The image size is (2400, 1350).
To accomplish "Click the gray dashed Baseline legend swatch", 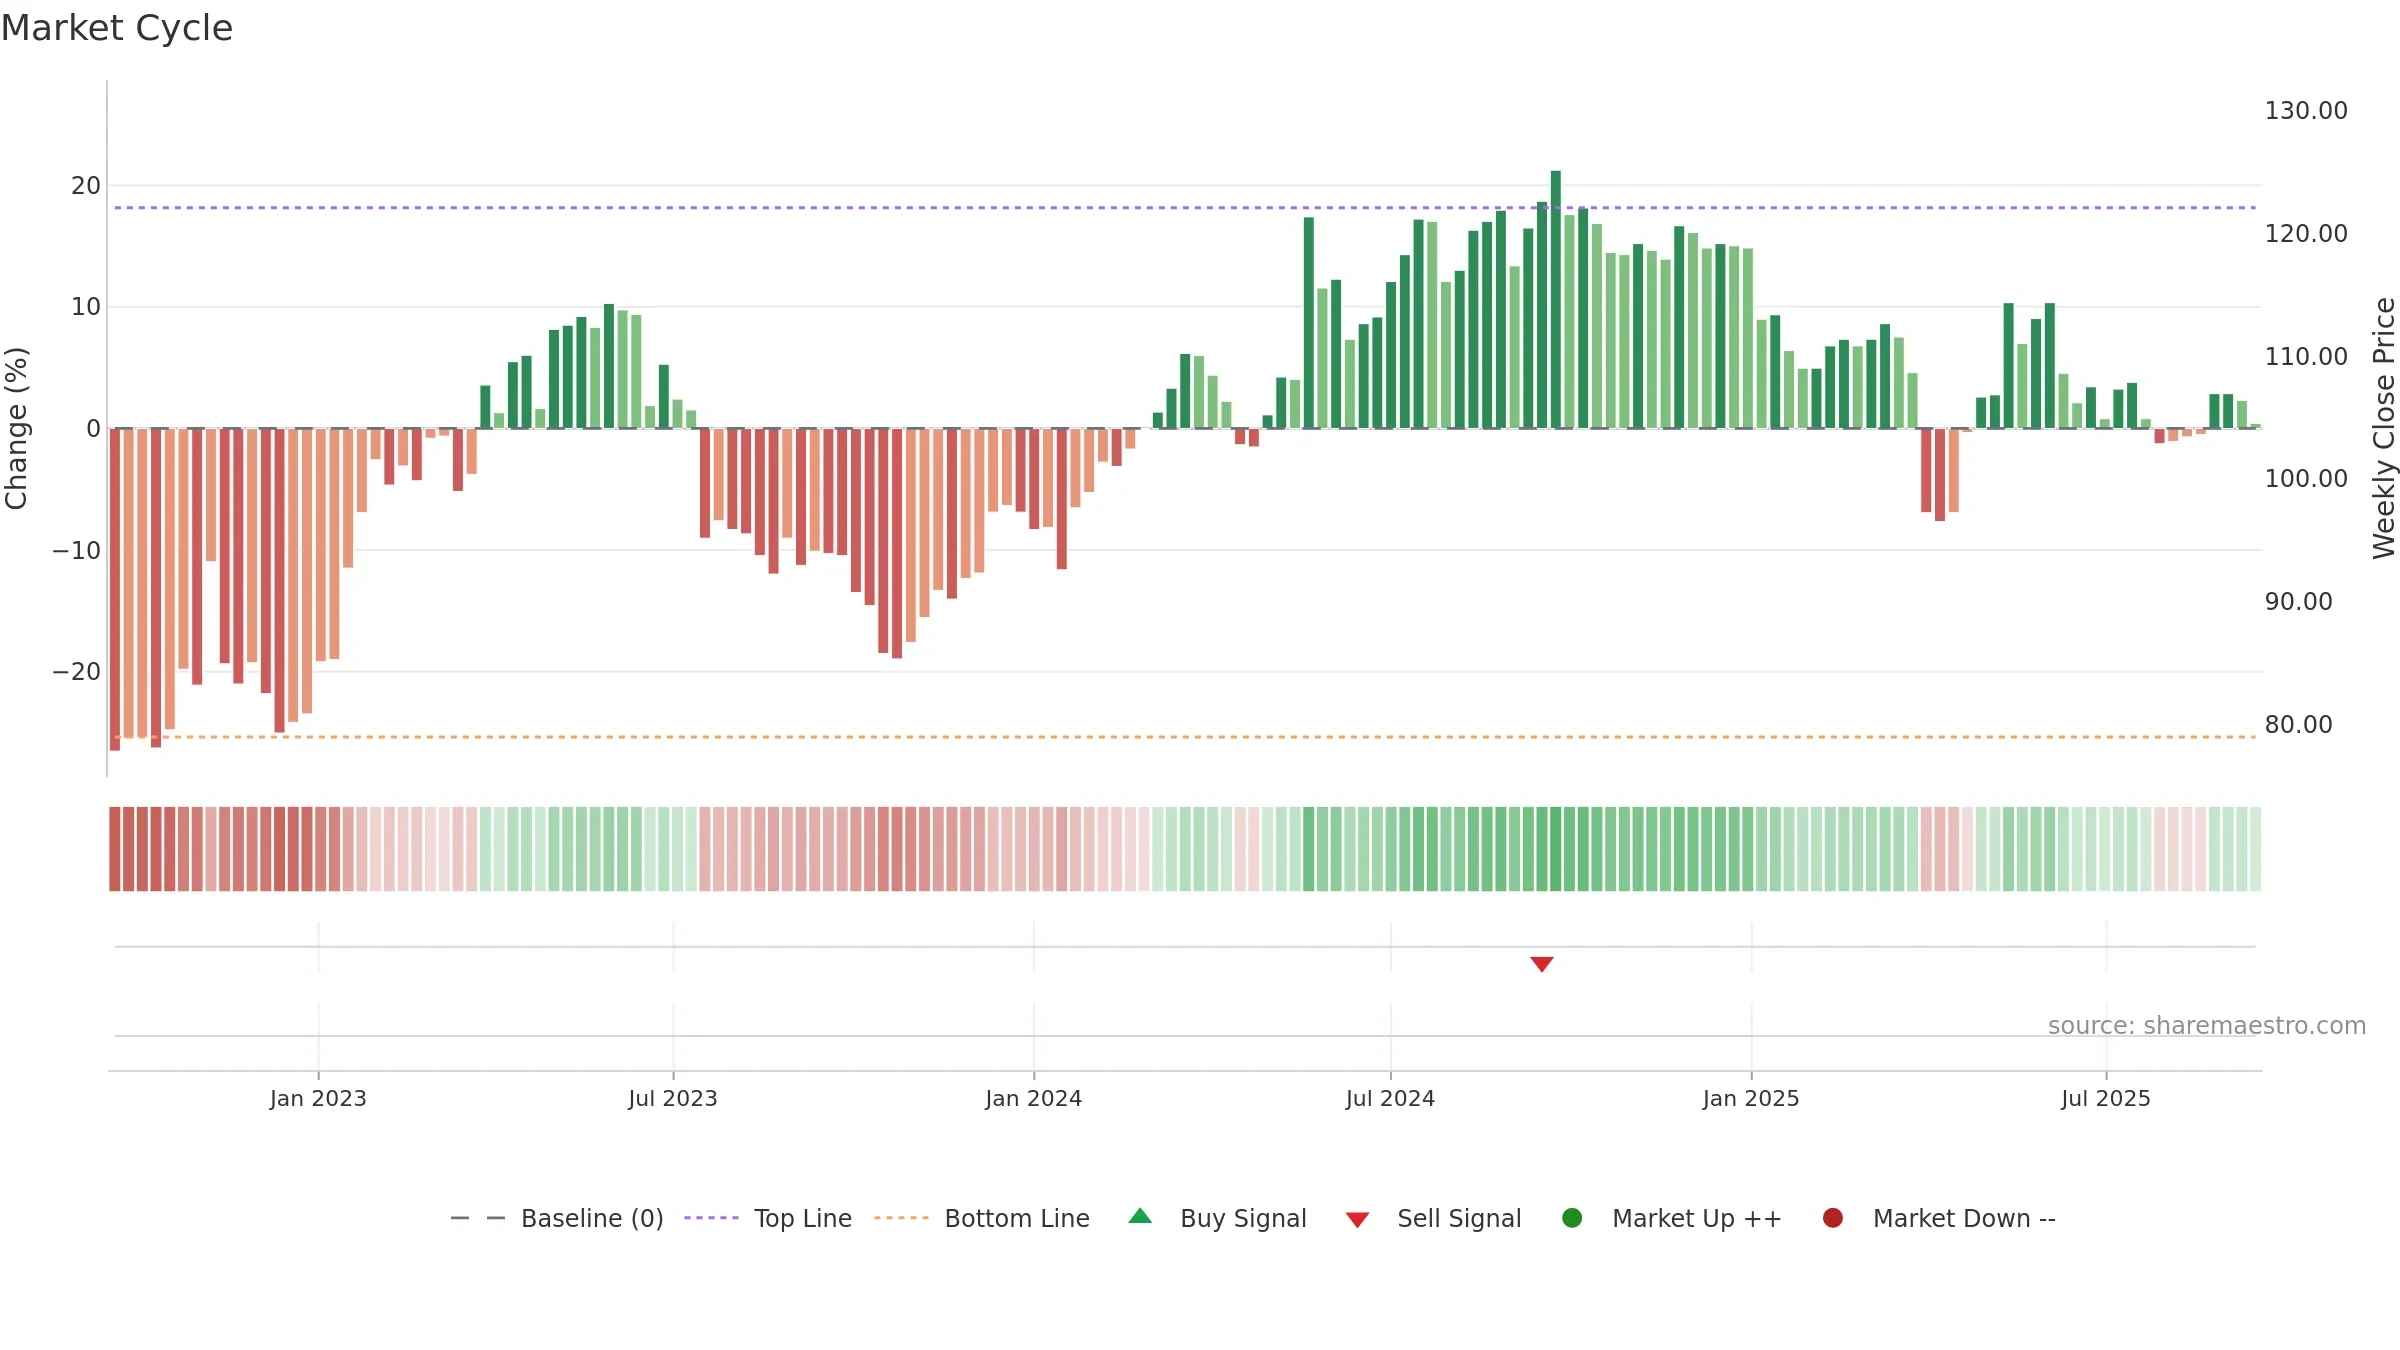I will 478,1218.
